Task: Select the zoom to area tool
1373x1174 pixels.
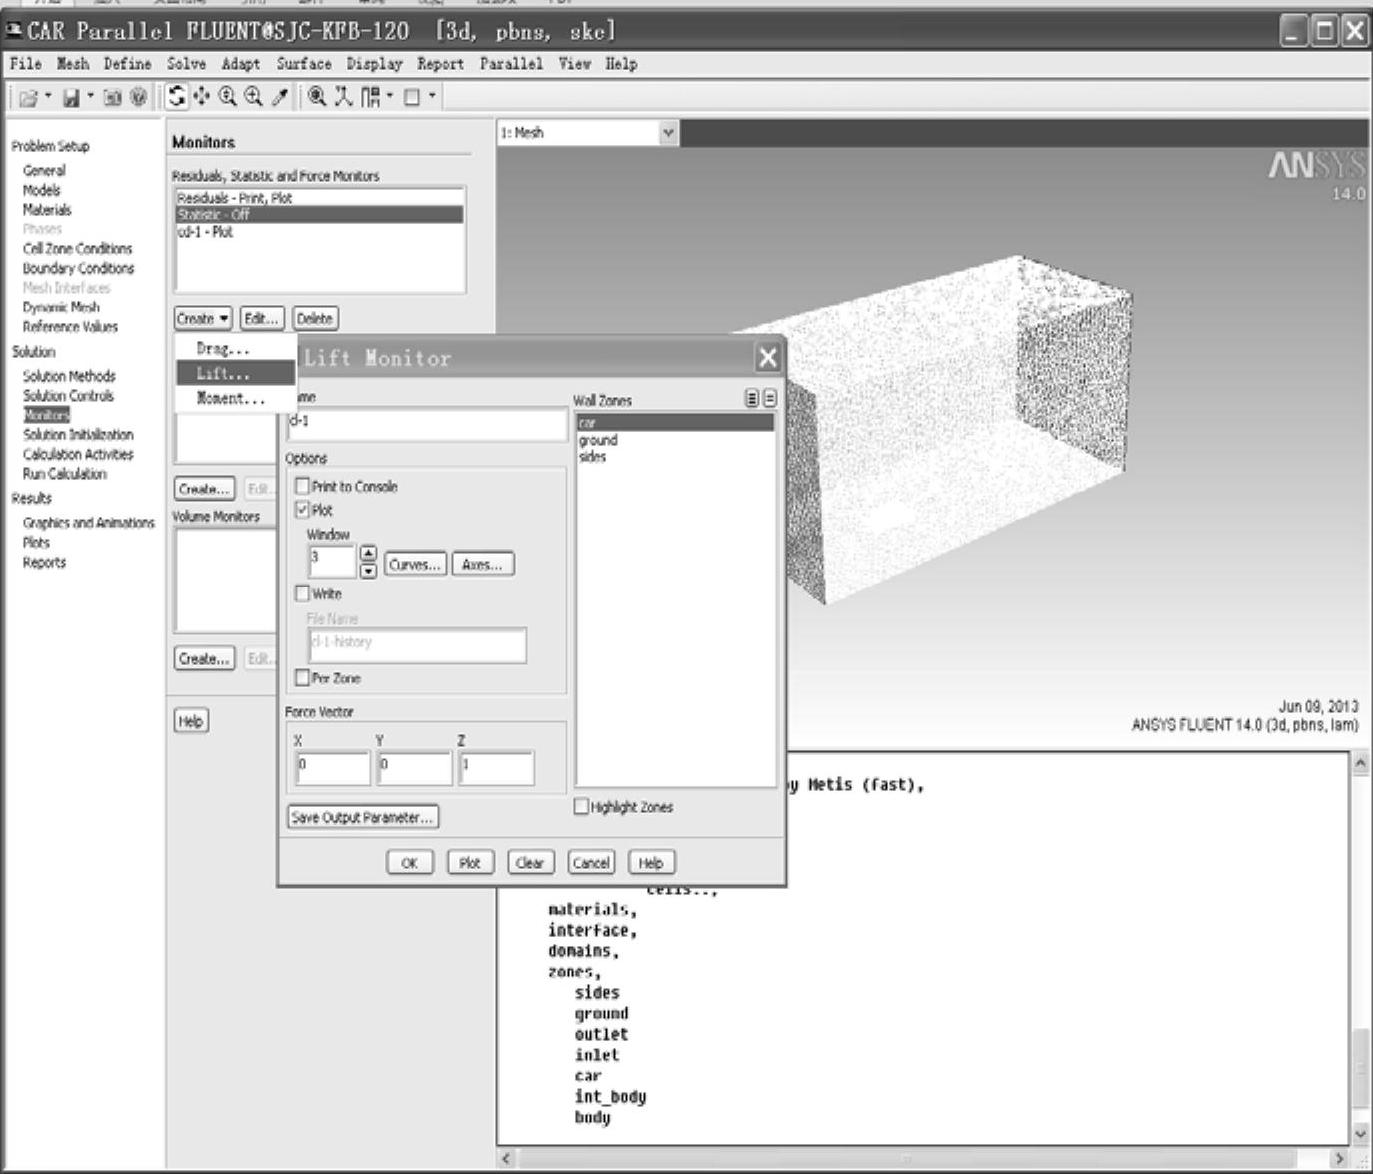Action: pos(254,97)
